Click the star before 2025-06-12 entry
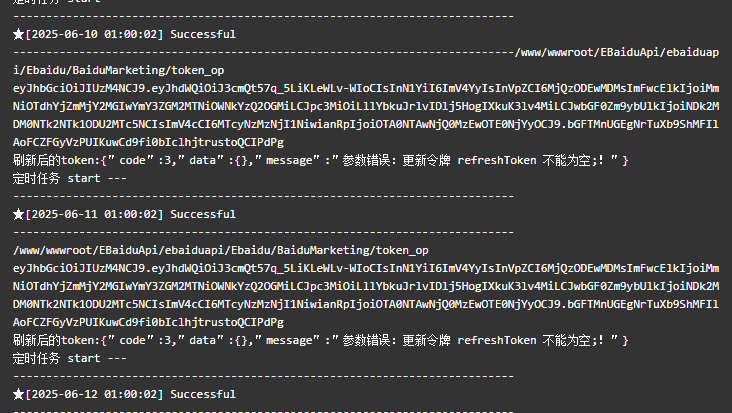Viewport: 732px width, 413px height. pos(18,394)
